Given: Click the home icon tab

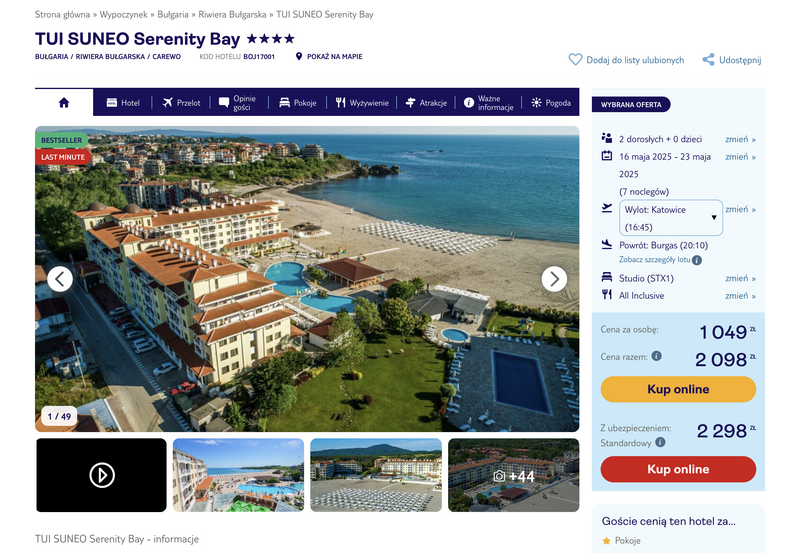Looking at the screenshot, I should (64, 103).
